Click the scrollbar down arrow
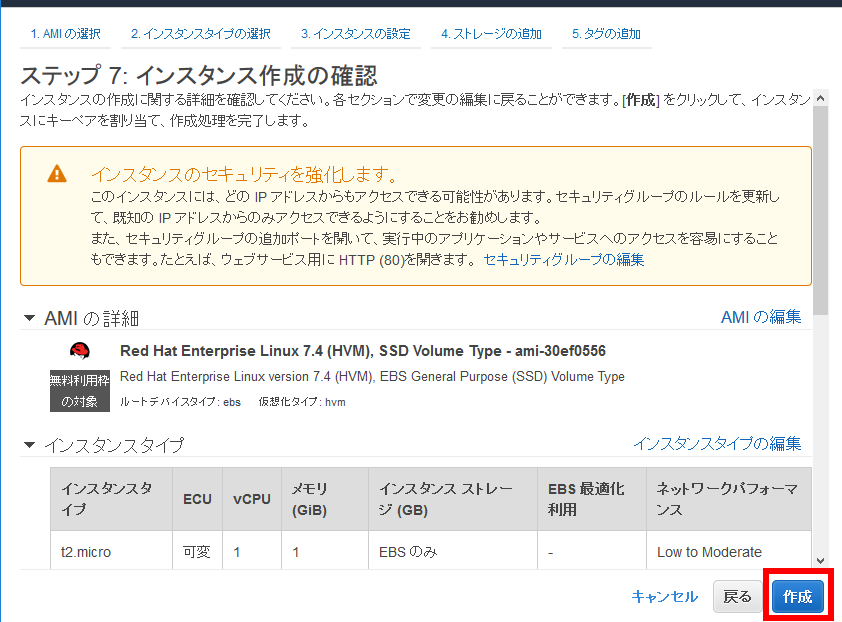This screenshot has height=622, width=842. [x=820, y=560]
